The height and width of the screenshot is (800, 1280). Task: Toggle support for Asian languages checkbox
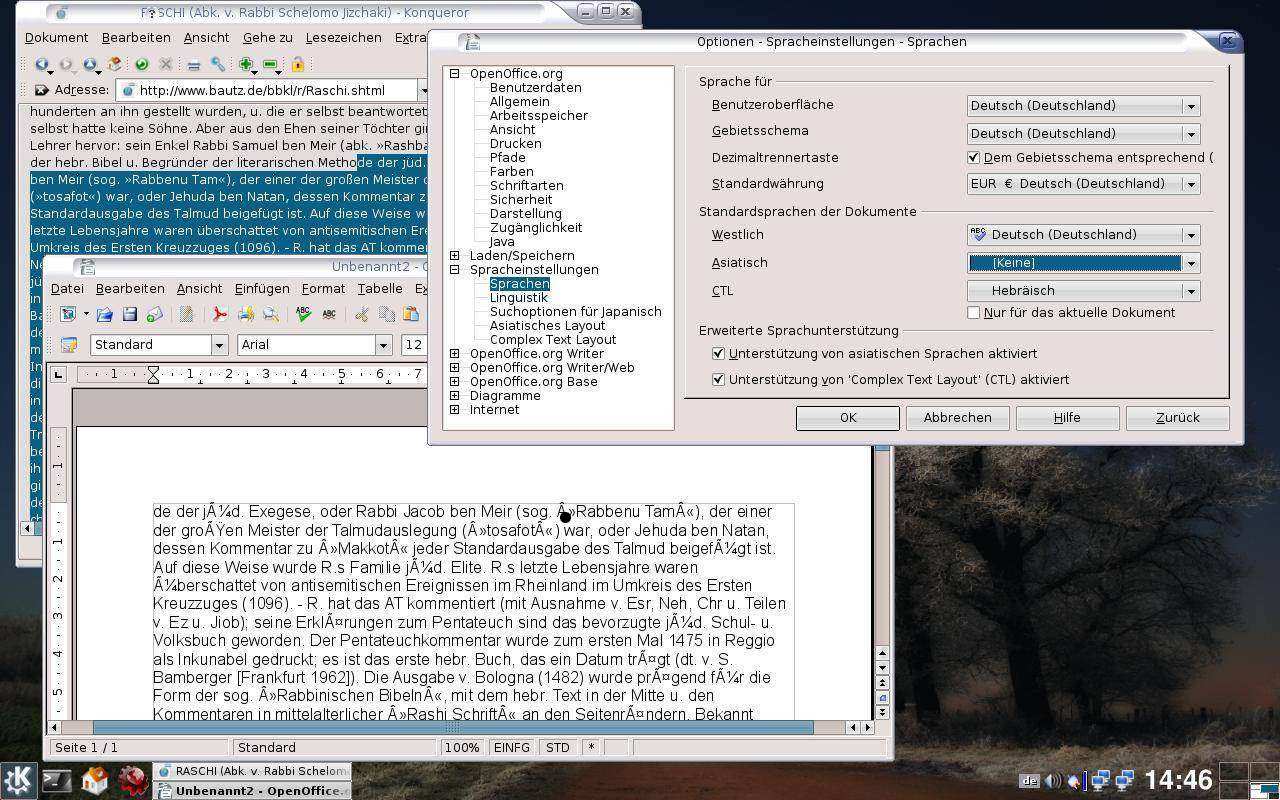(718, 353)
